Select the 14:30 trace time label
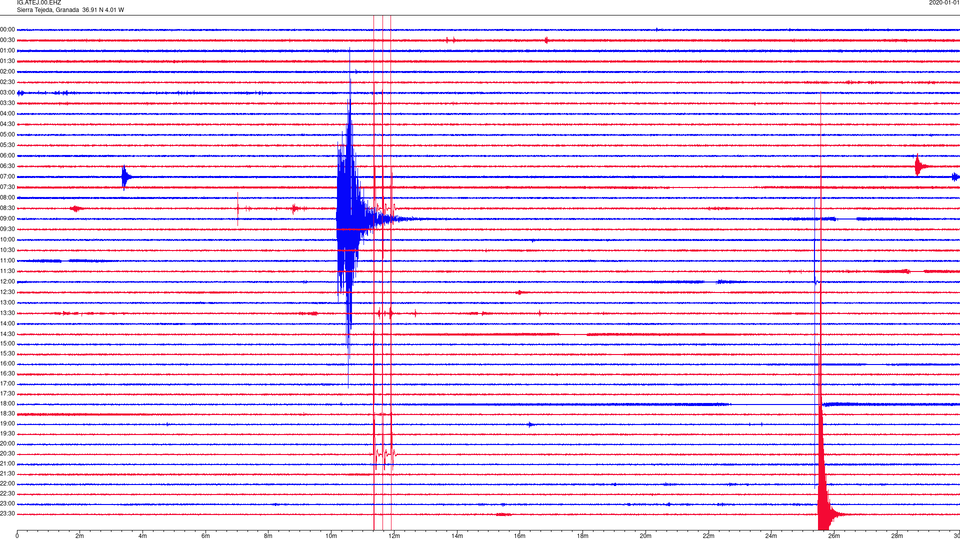The height and width of the screenshot is (540, 960). click(7, 334)
